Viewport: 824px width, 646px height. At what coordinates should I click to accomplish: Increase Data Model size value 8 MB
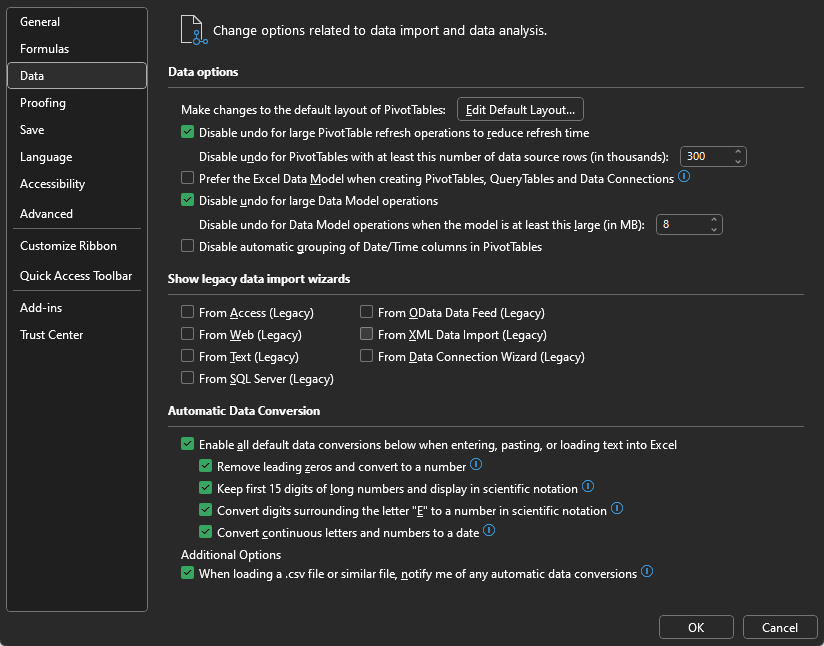click(714, 220)
